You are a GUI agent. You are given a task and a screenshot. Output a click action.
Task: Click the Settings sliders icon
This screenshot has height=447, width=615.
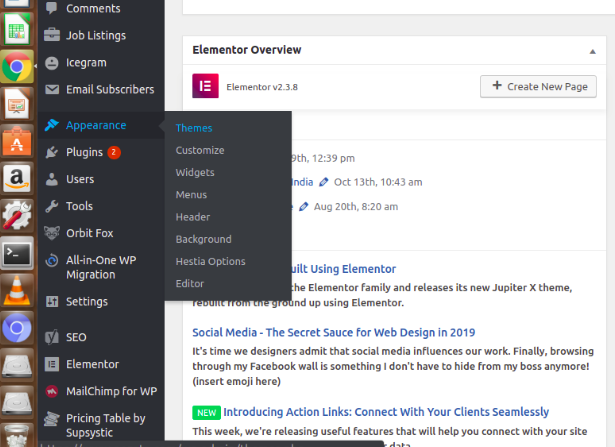pos(51,302)
